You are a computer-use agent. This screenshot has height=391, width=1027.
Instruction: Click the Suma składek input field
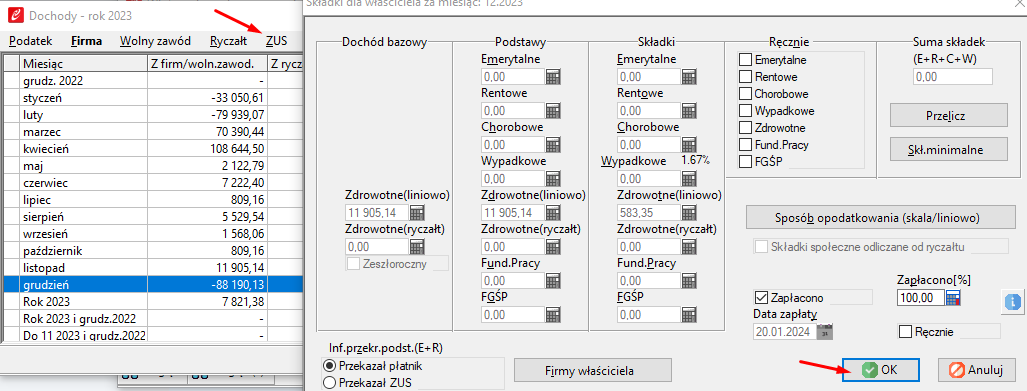(x=953, y=77)
